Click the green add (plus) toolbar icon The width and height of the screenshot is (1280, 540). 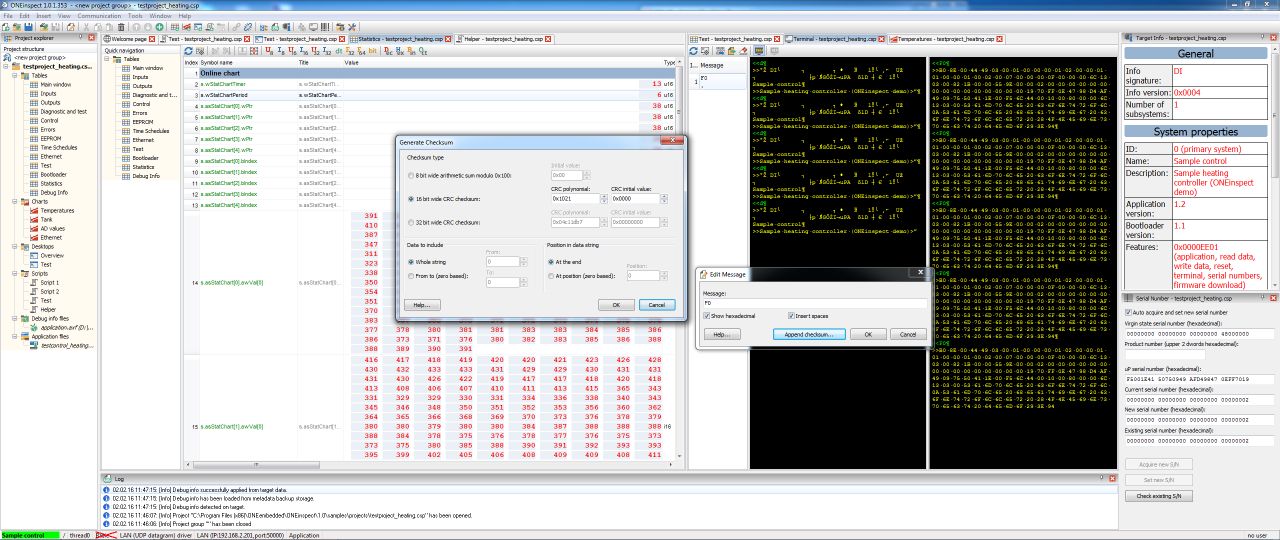click(x=159, y=26)
